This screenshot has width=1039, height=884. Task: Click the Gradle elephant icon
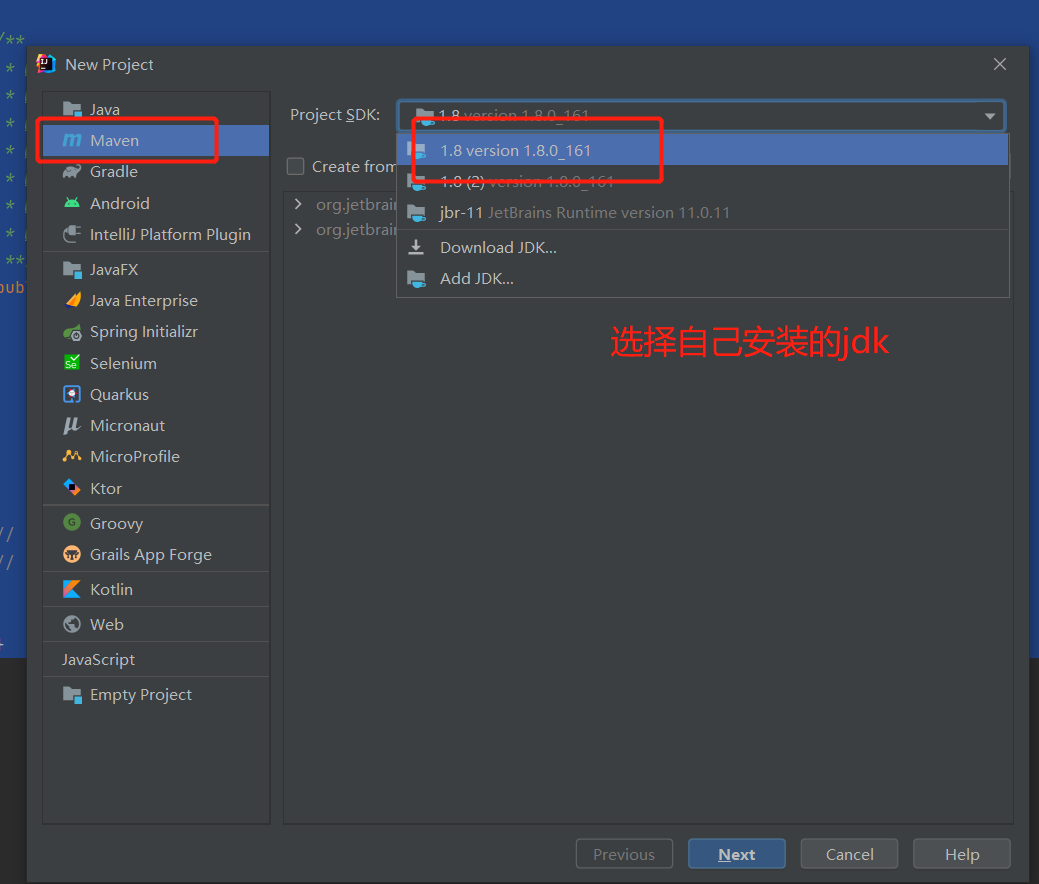coord(72,172)
